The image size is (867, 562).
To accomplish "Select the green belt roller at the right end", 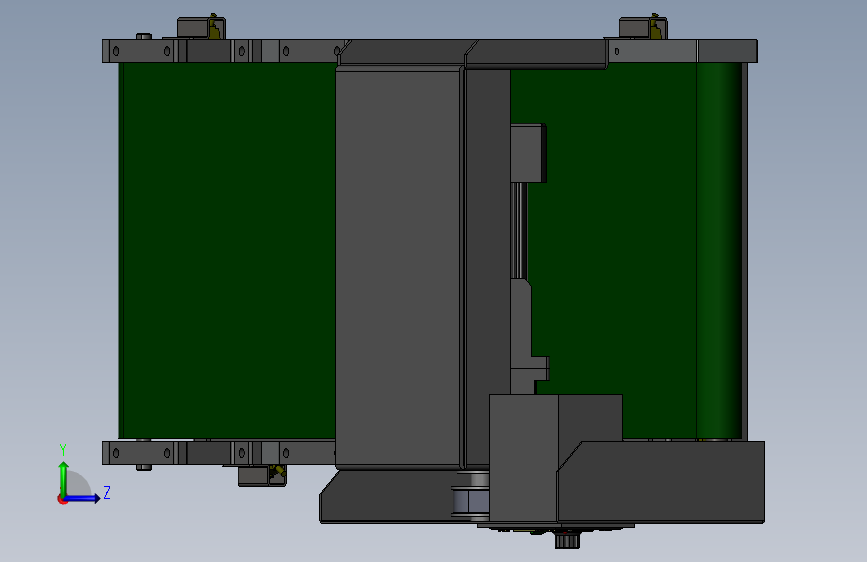I will tap(719, 251).
